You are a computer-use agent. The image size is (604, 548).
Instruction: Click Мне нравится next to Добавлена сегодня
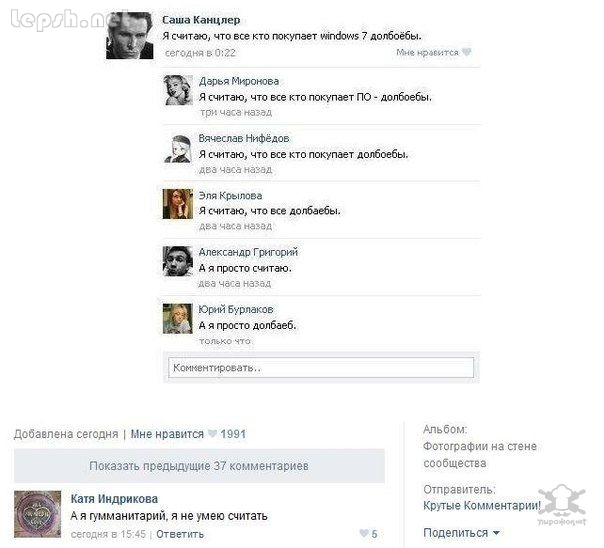pos(167,434)
